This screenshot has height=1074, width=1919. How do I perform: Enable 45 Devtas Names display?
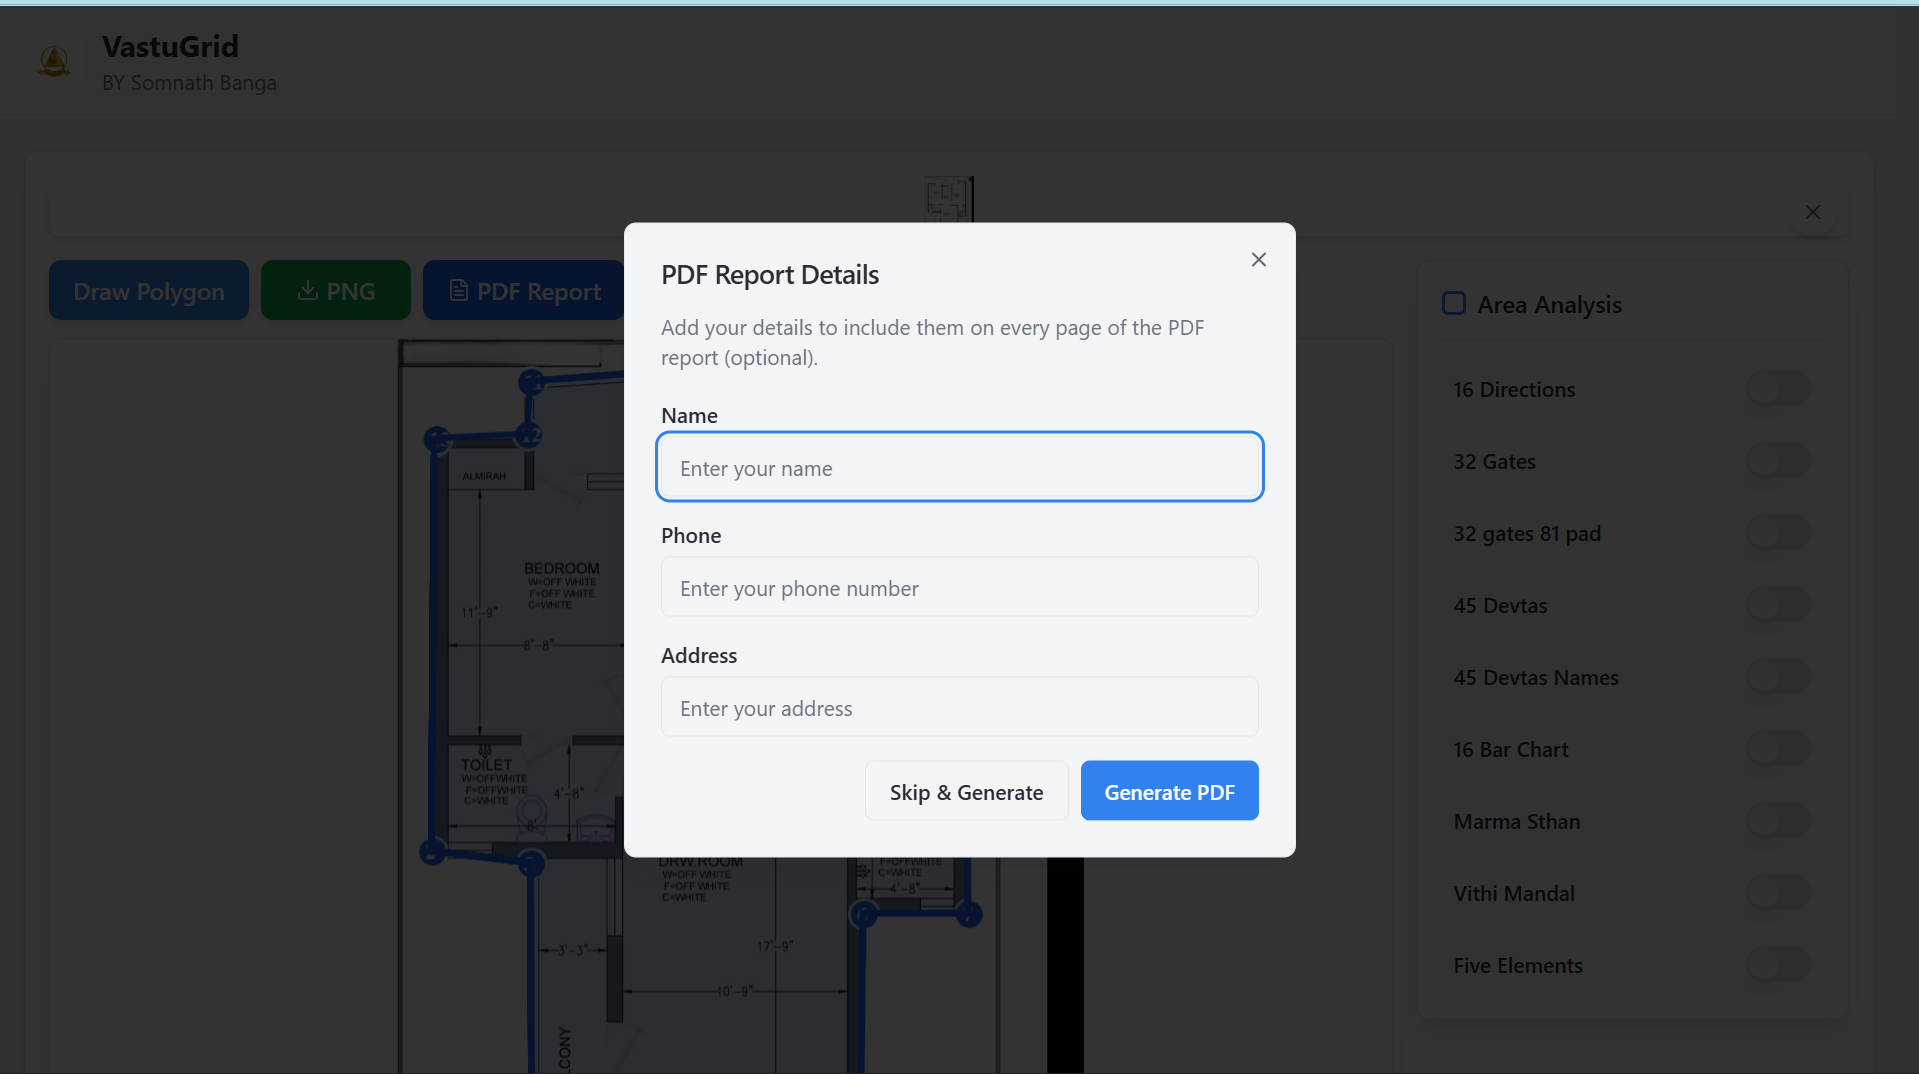1779,677
